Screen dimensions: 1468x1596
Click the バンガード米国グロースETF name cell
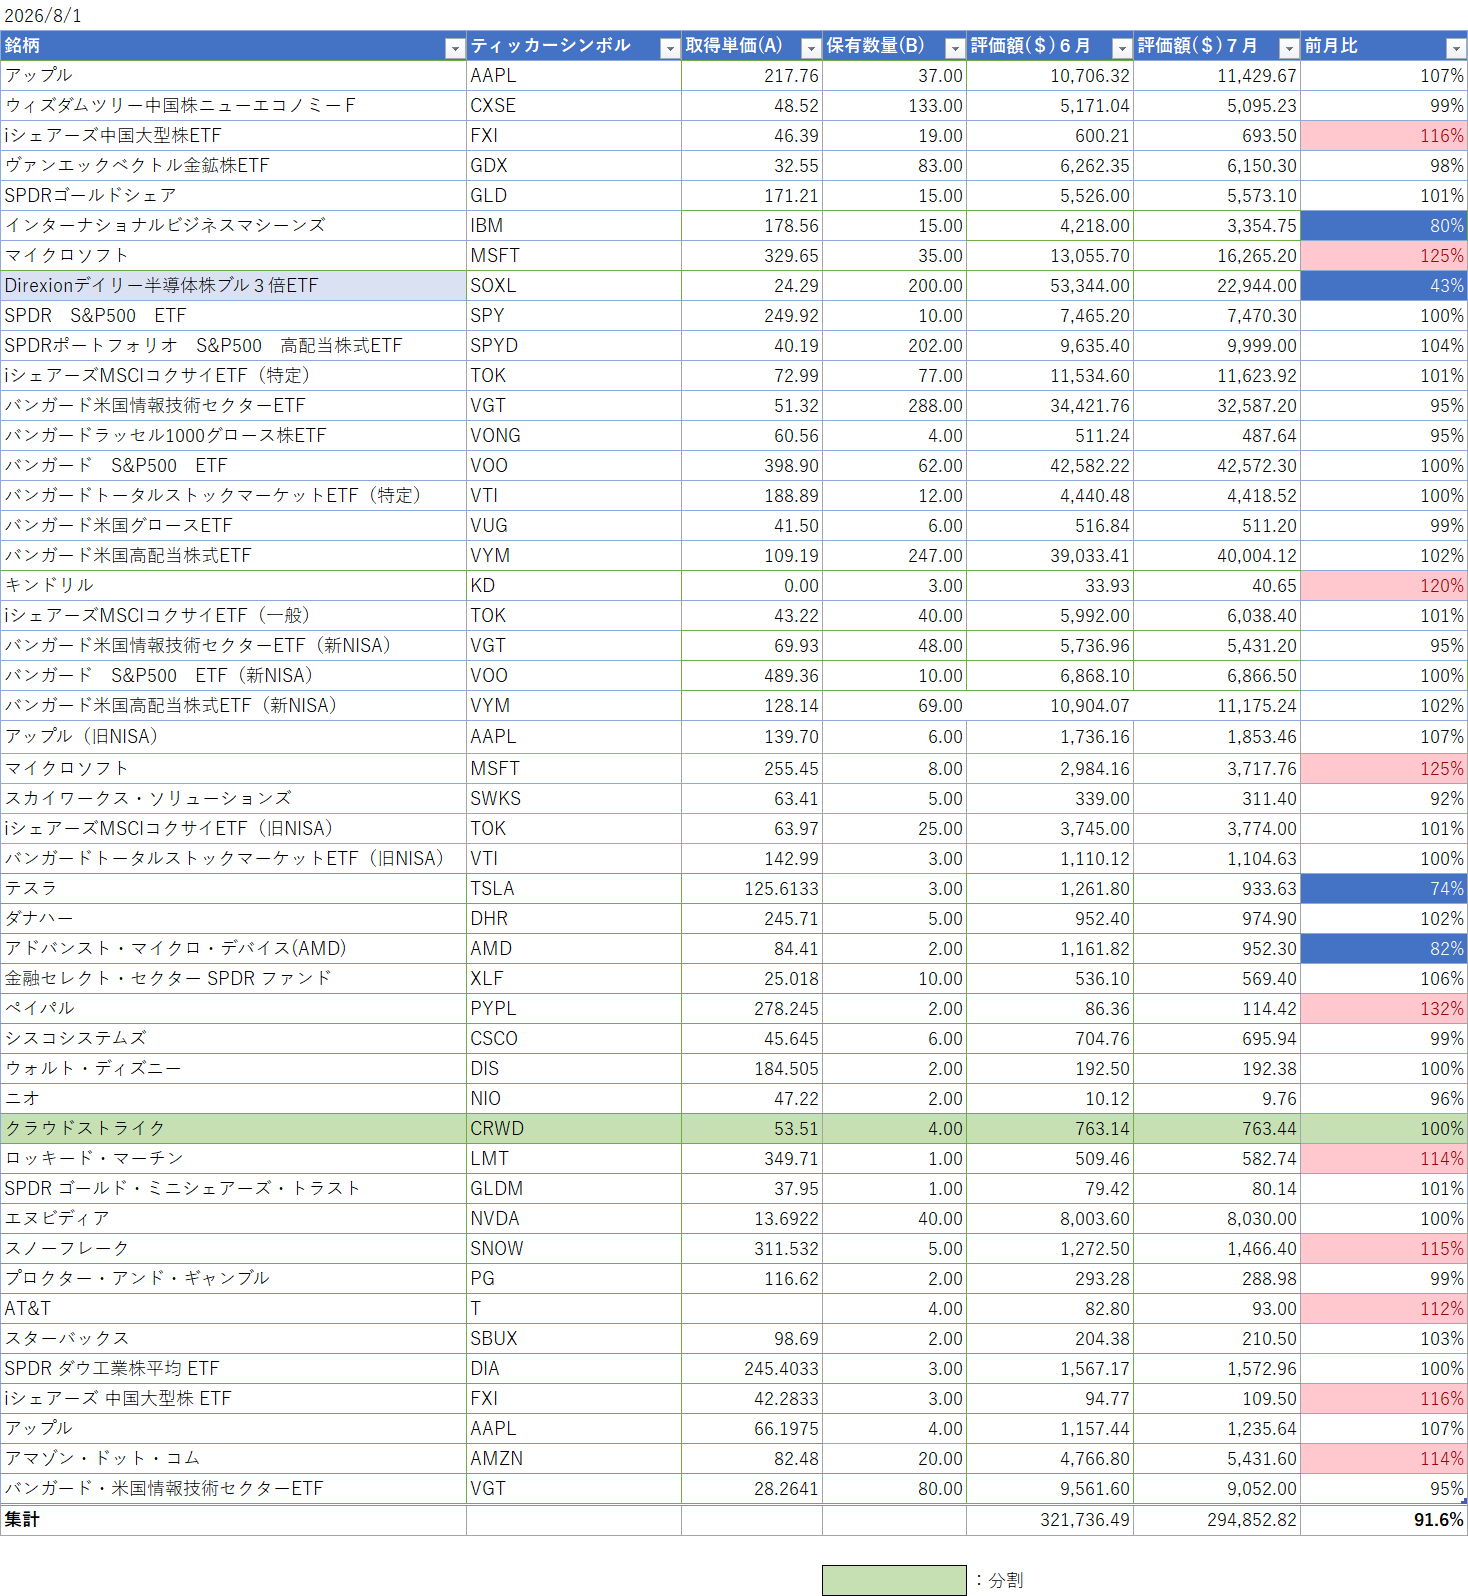[234, 525]
